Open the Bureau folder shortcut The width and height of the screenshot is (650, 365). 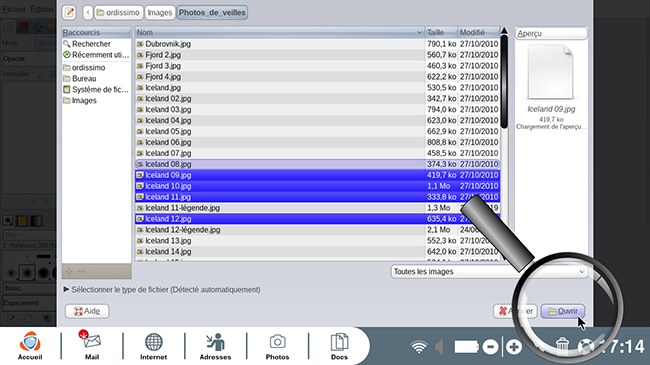pyautogui.click(x=96, y=78)
